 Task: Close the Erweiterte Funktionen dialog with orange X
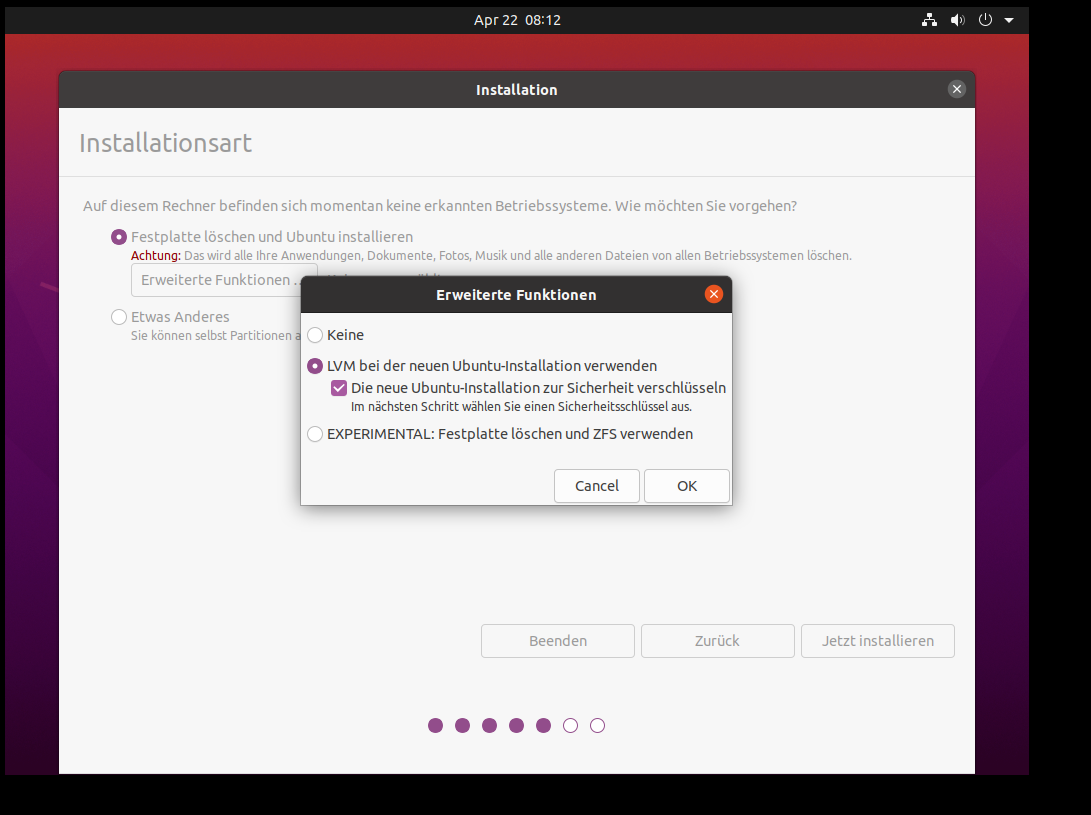(x=713, y=294)
